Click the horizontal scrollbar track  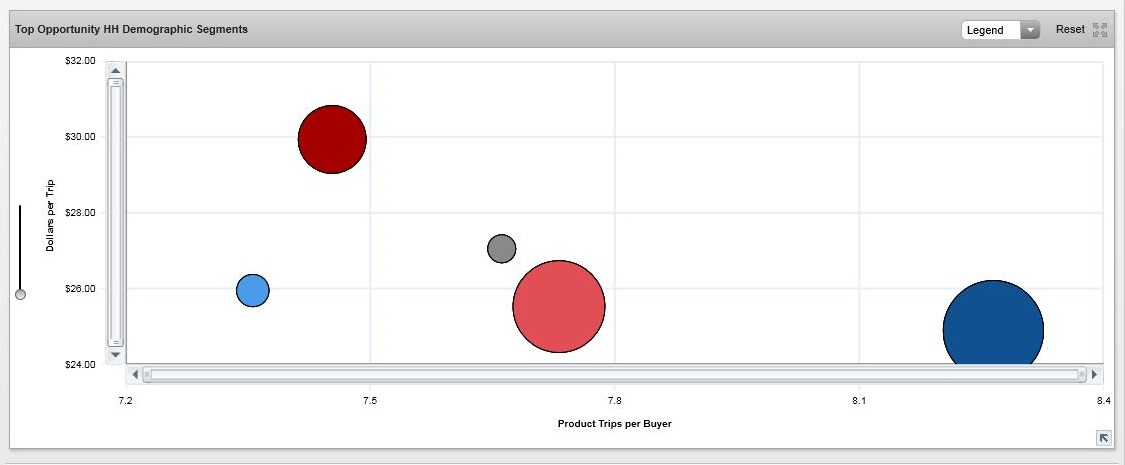614,374
